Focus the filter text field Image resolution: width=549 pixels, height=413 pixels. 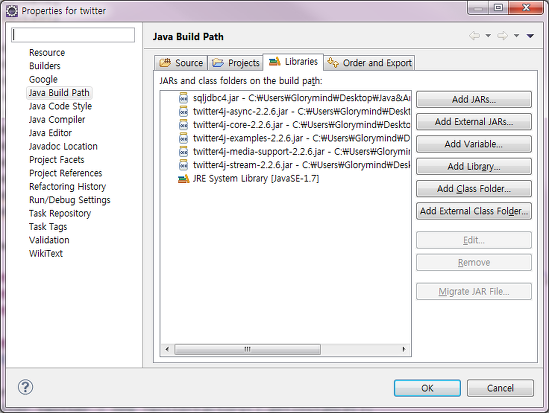tap(73, 35)
